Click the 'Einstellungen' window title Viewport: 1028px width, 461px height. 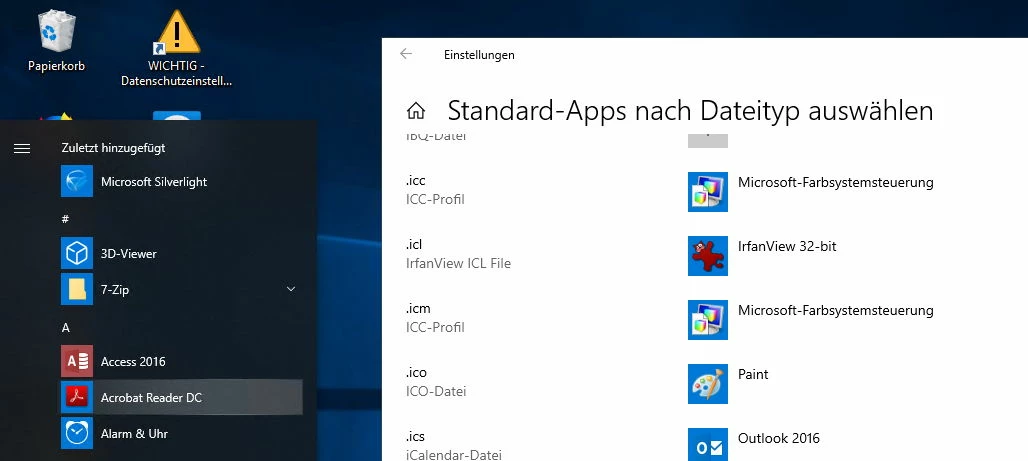479,55
